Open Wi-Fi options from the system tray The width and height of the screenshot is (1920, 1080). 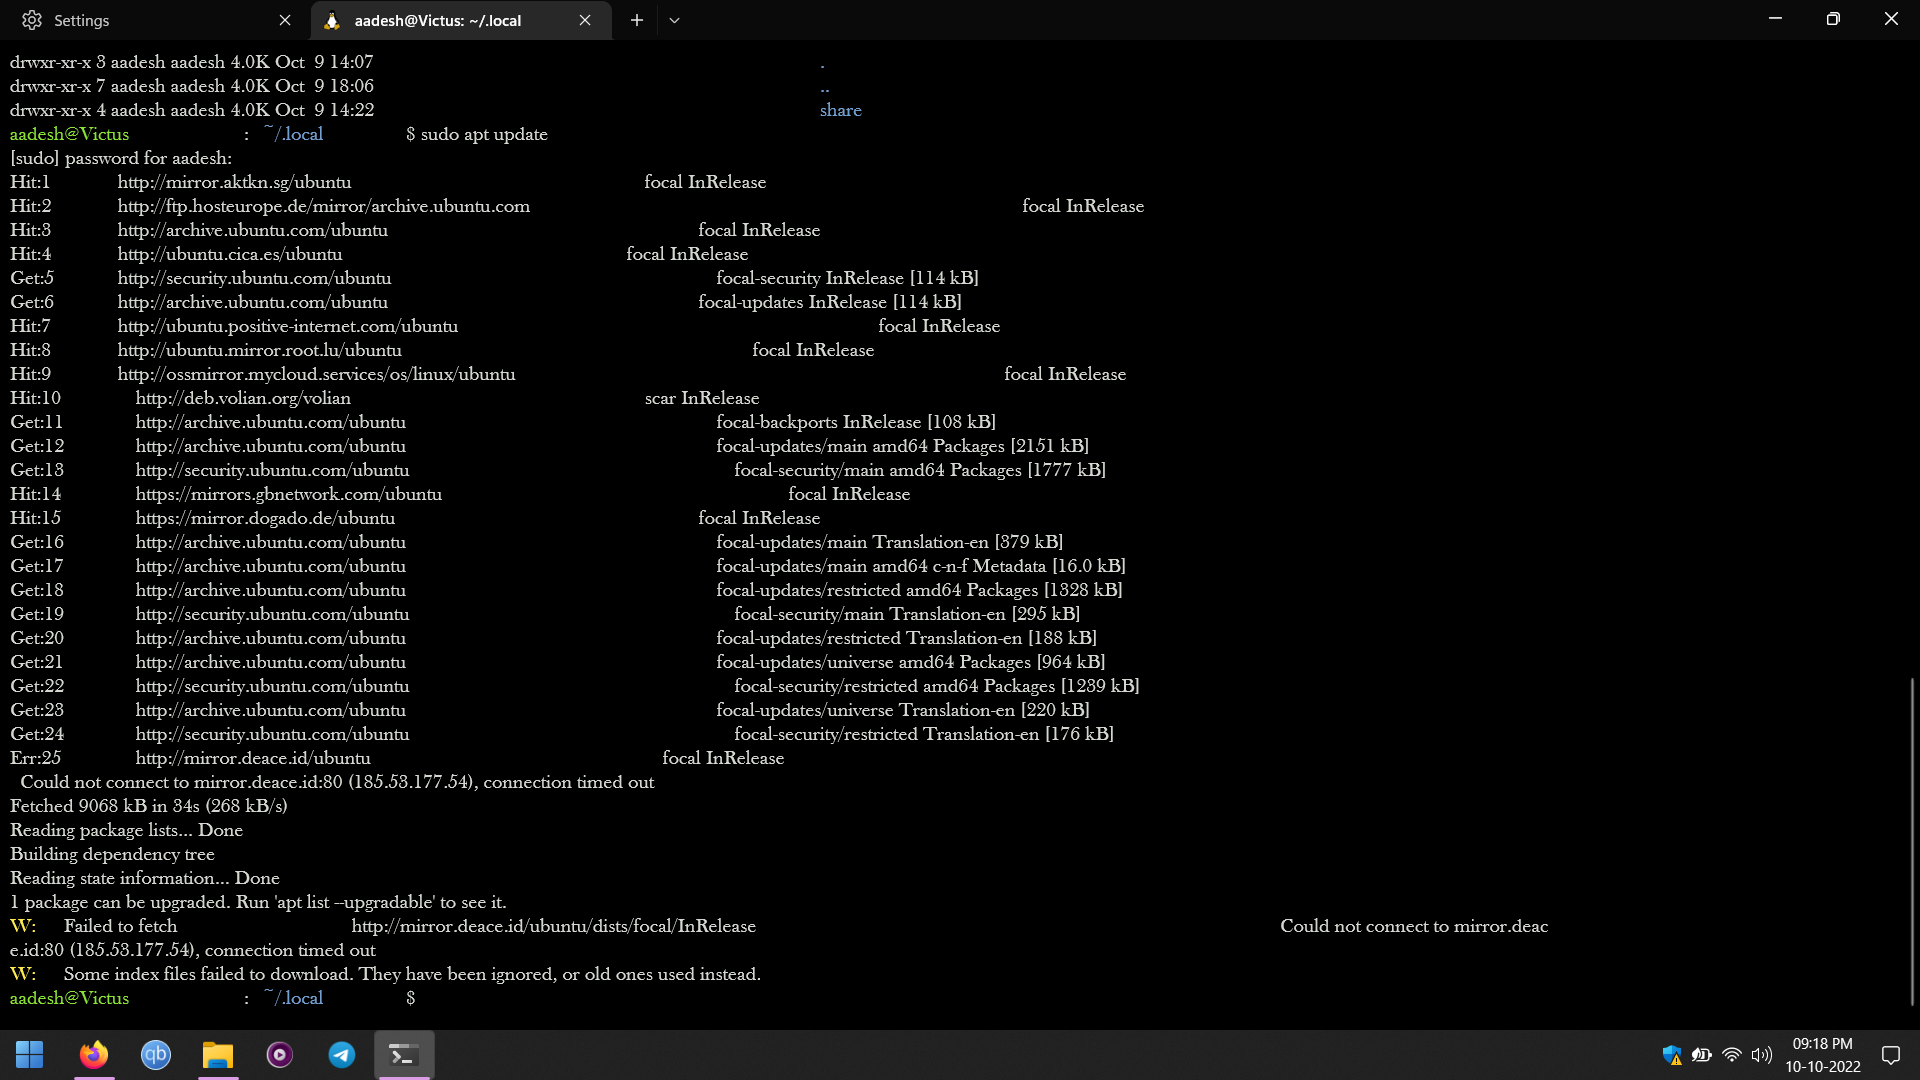[1731, 1055]
